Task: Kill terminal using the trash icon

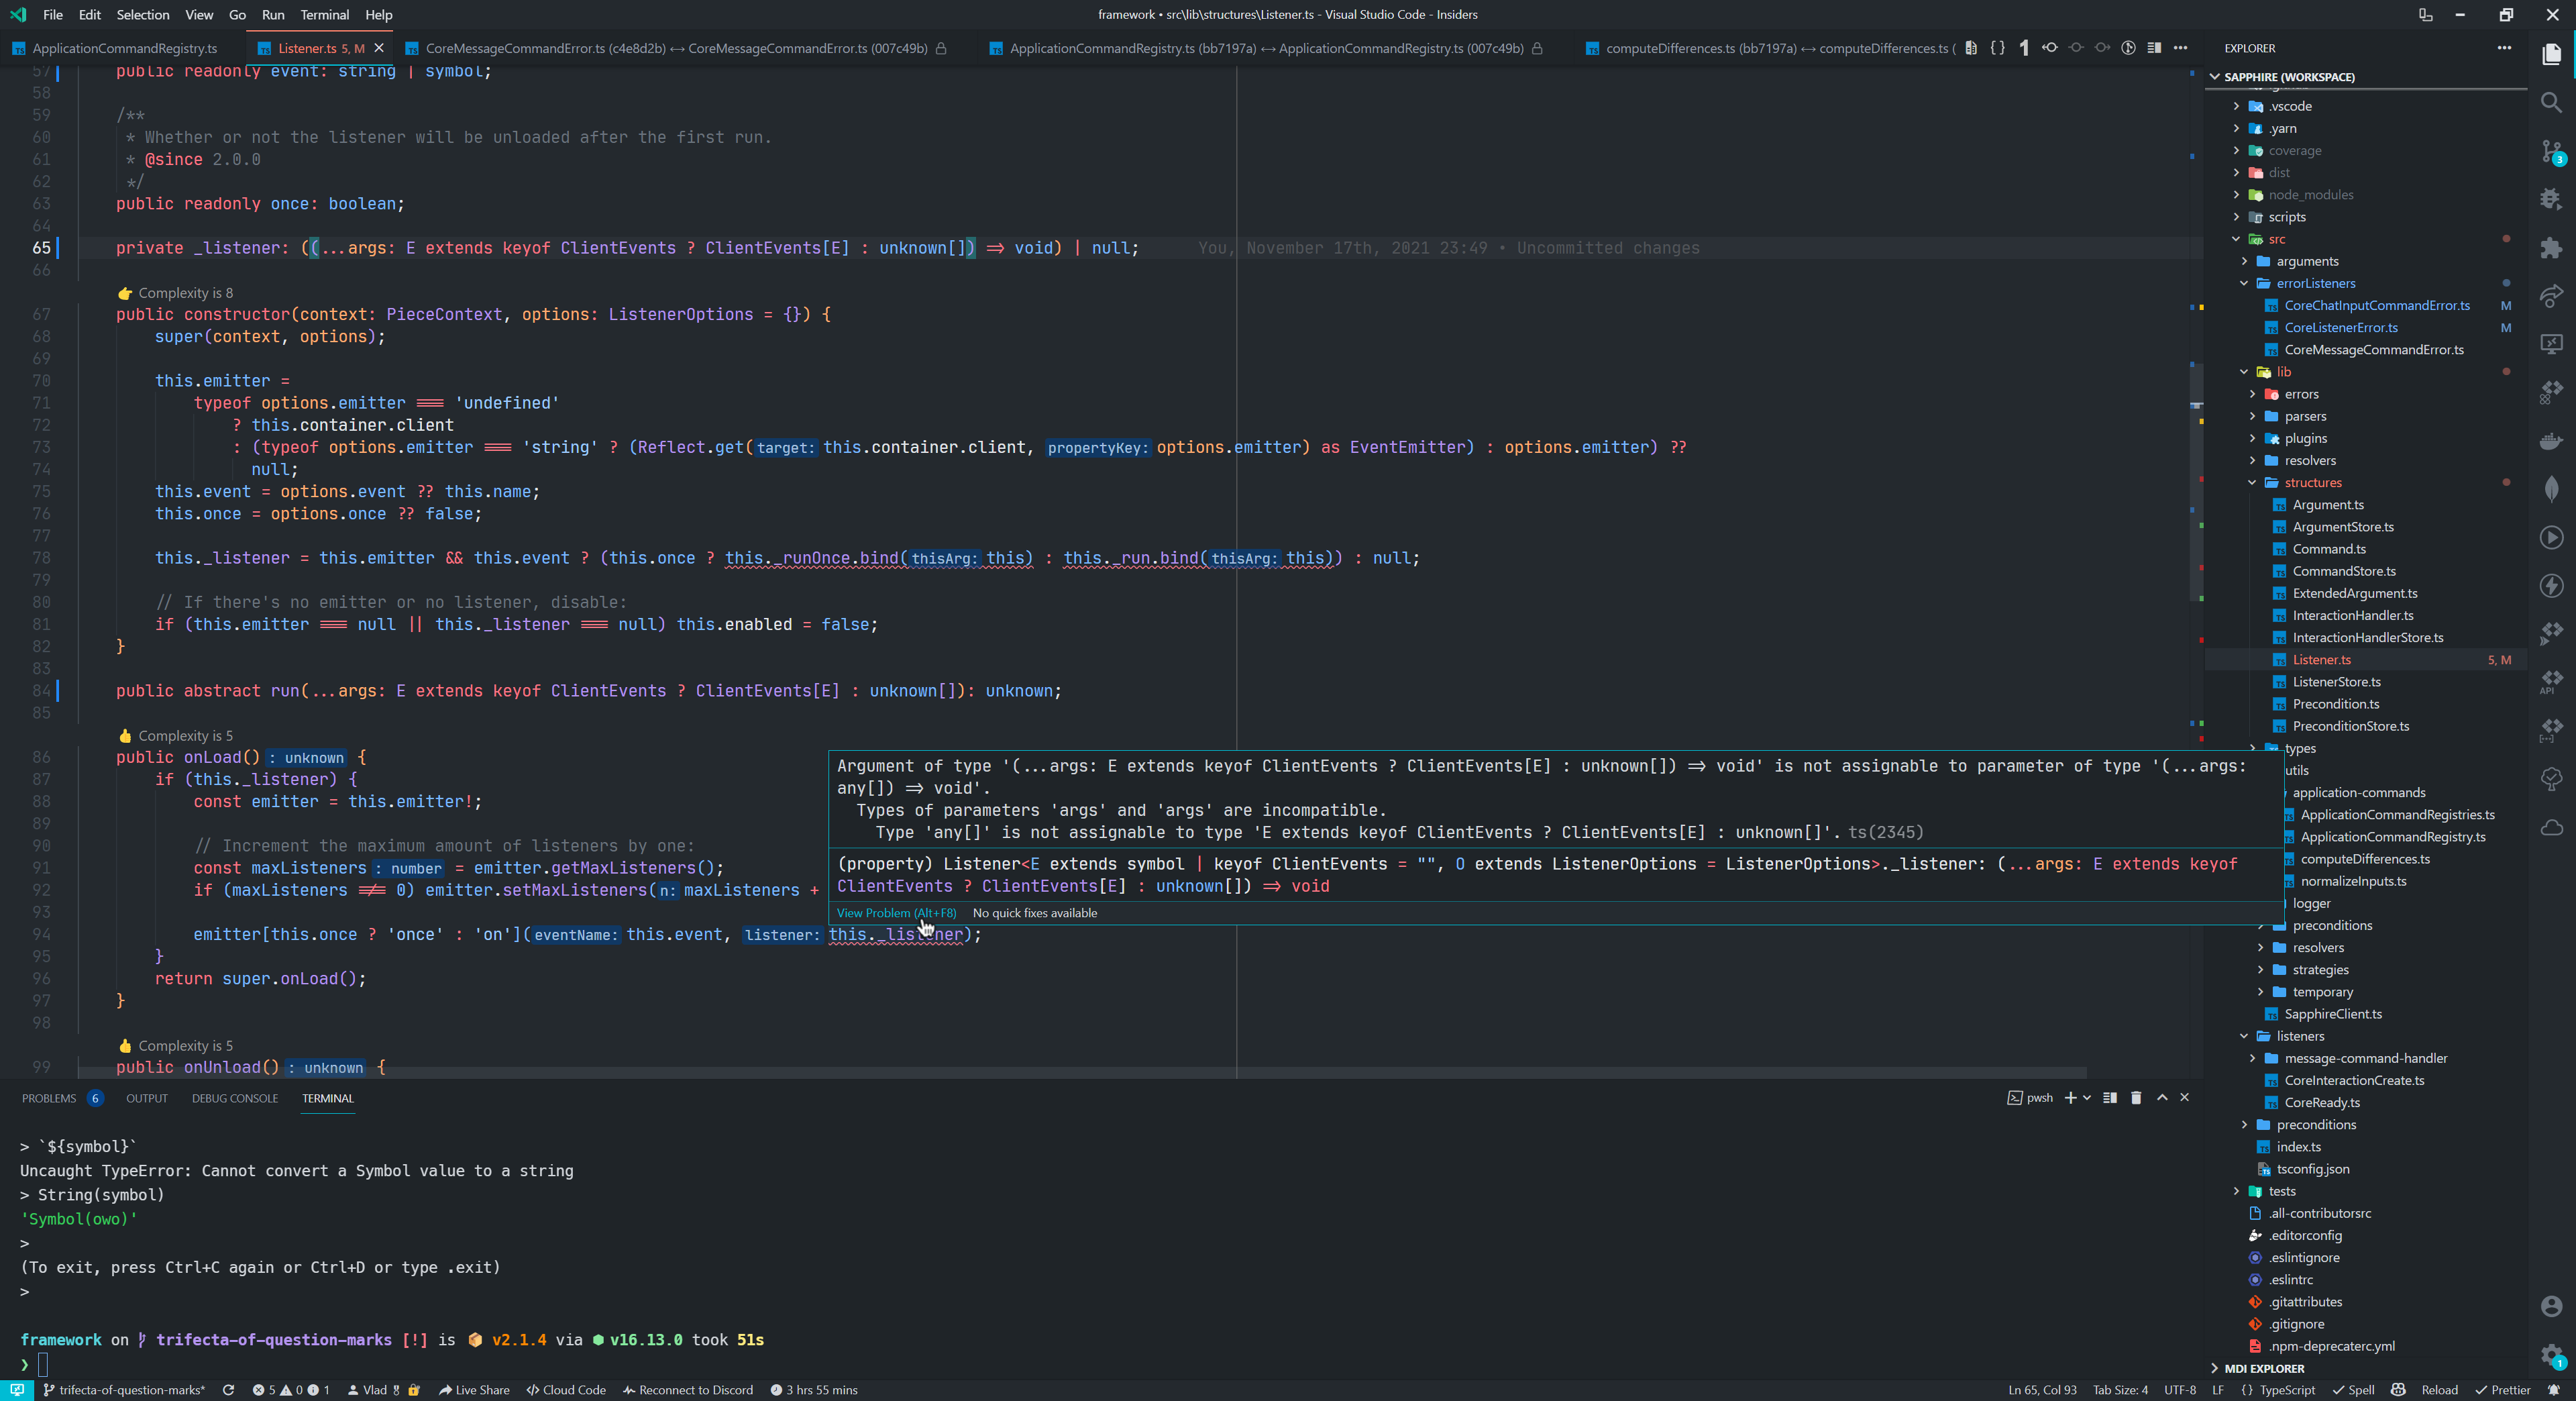Action: [x=2136, y=1098]
